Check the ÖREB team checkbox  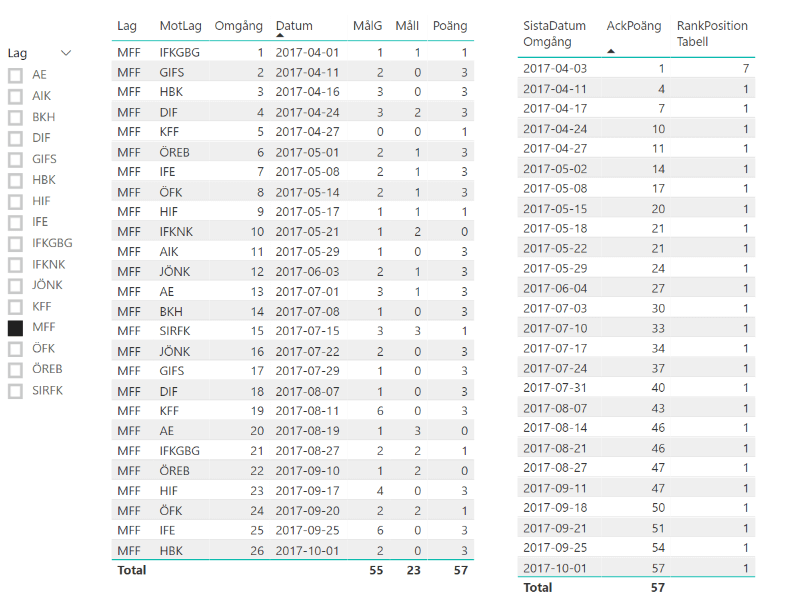tap(16, 370)
